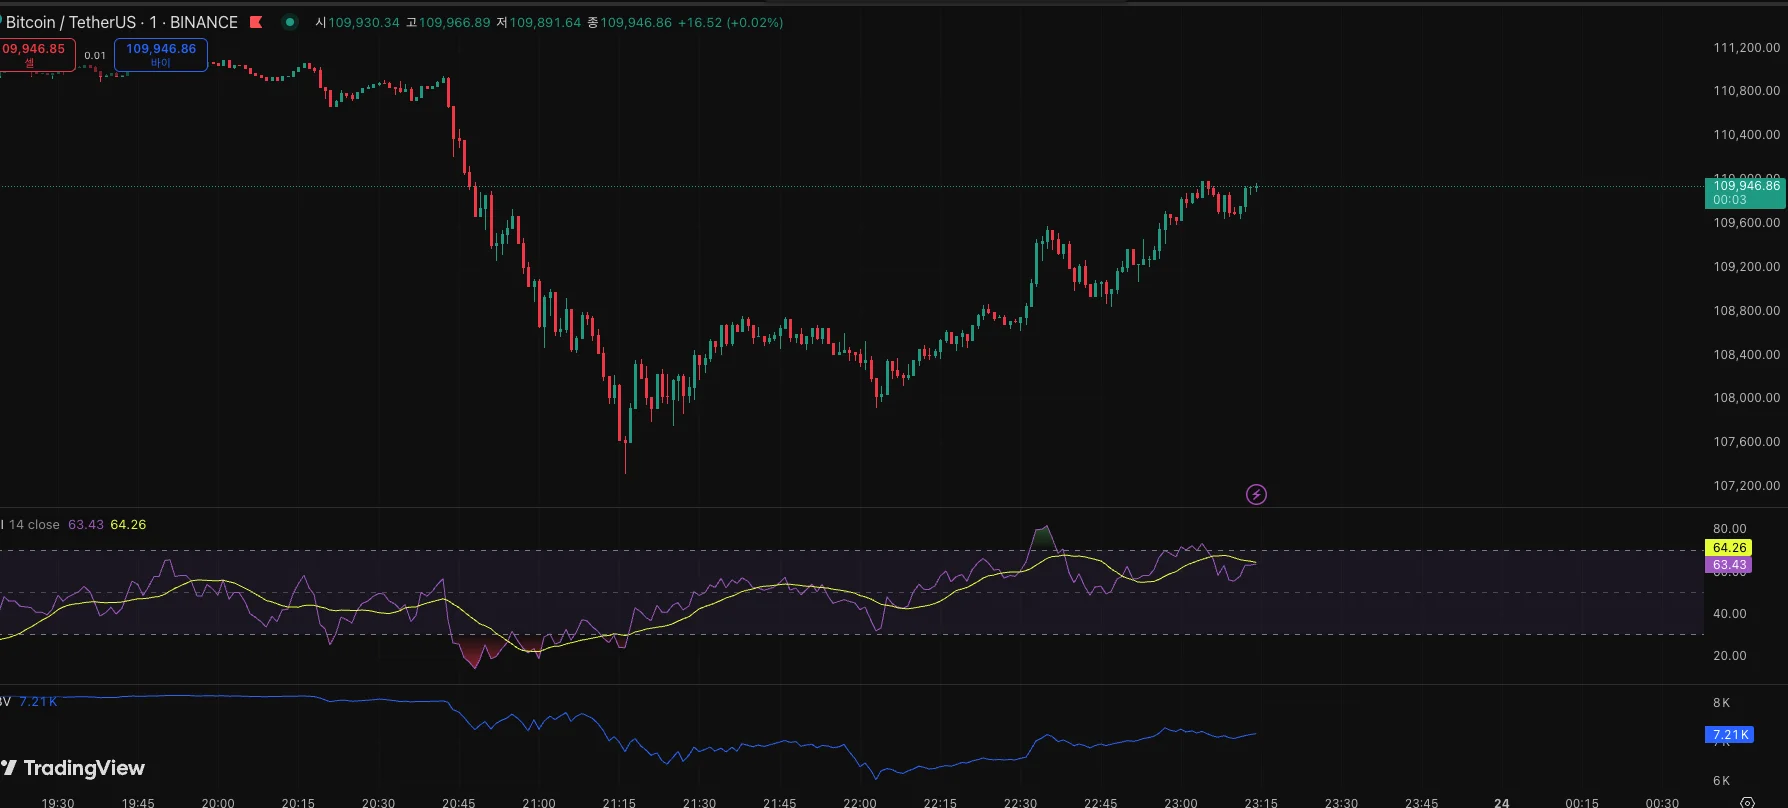
Task: Click the 20:15 time axis label
Action: coord(298,803)
